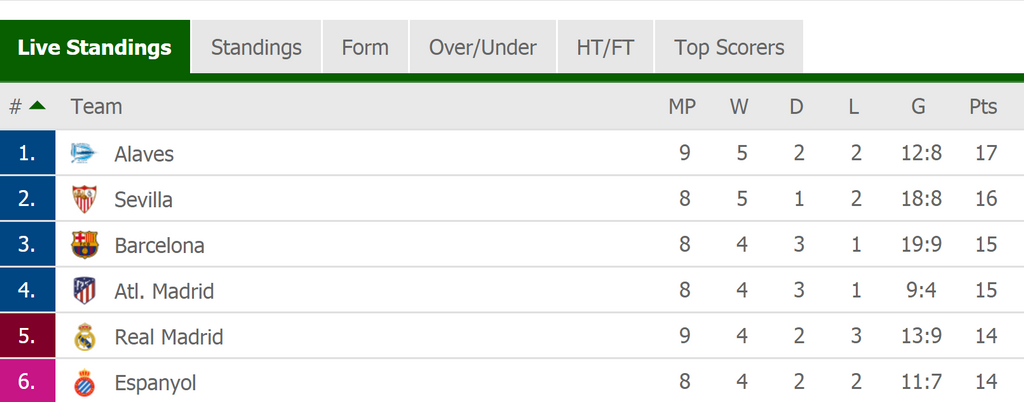Click the Barcelona club crest icon

point(85,245)
